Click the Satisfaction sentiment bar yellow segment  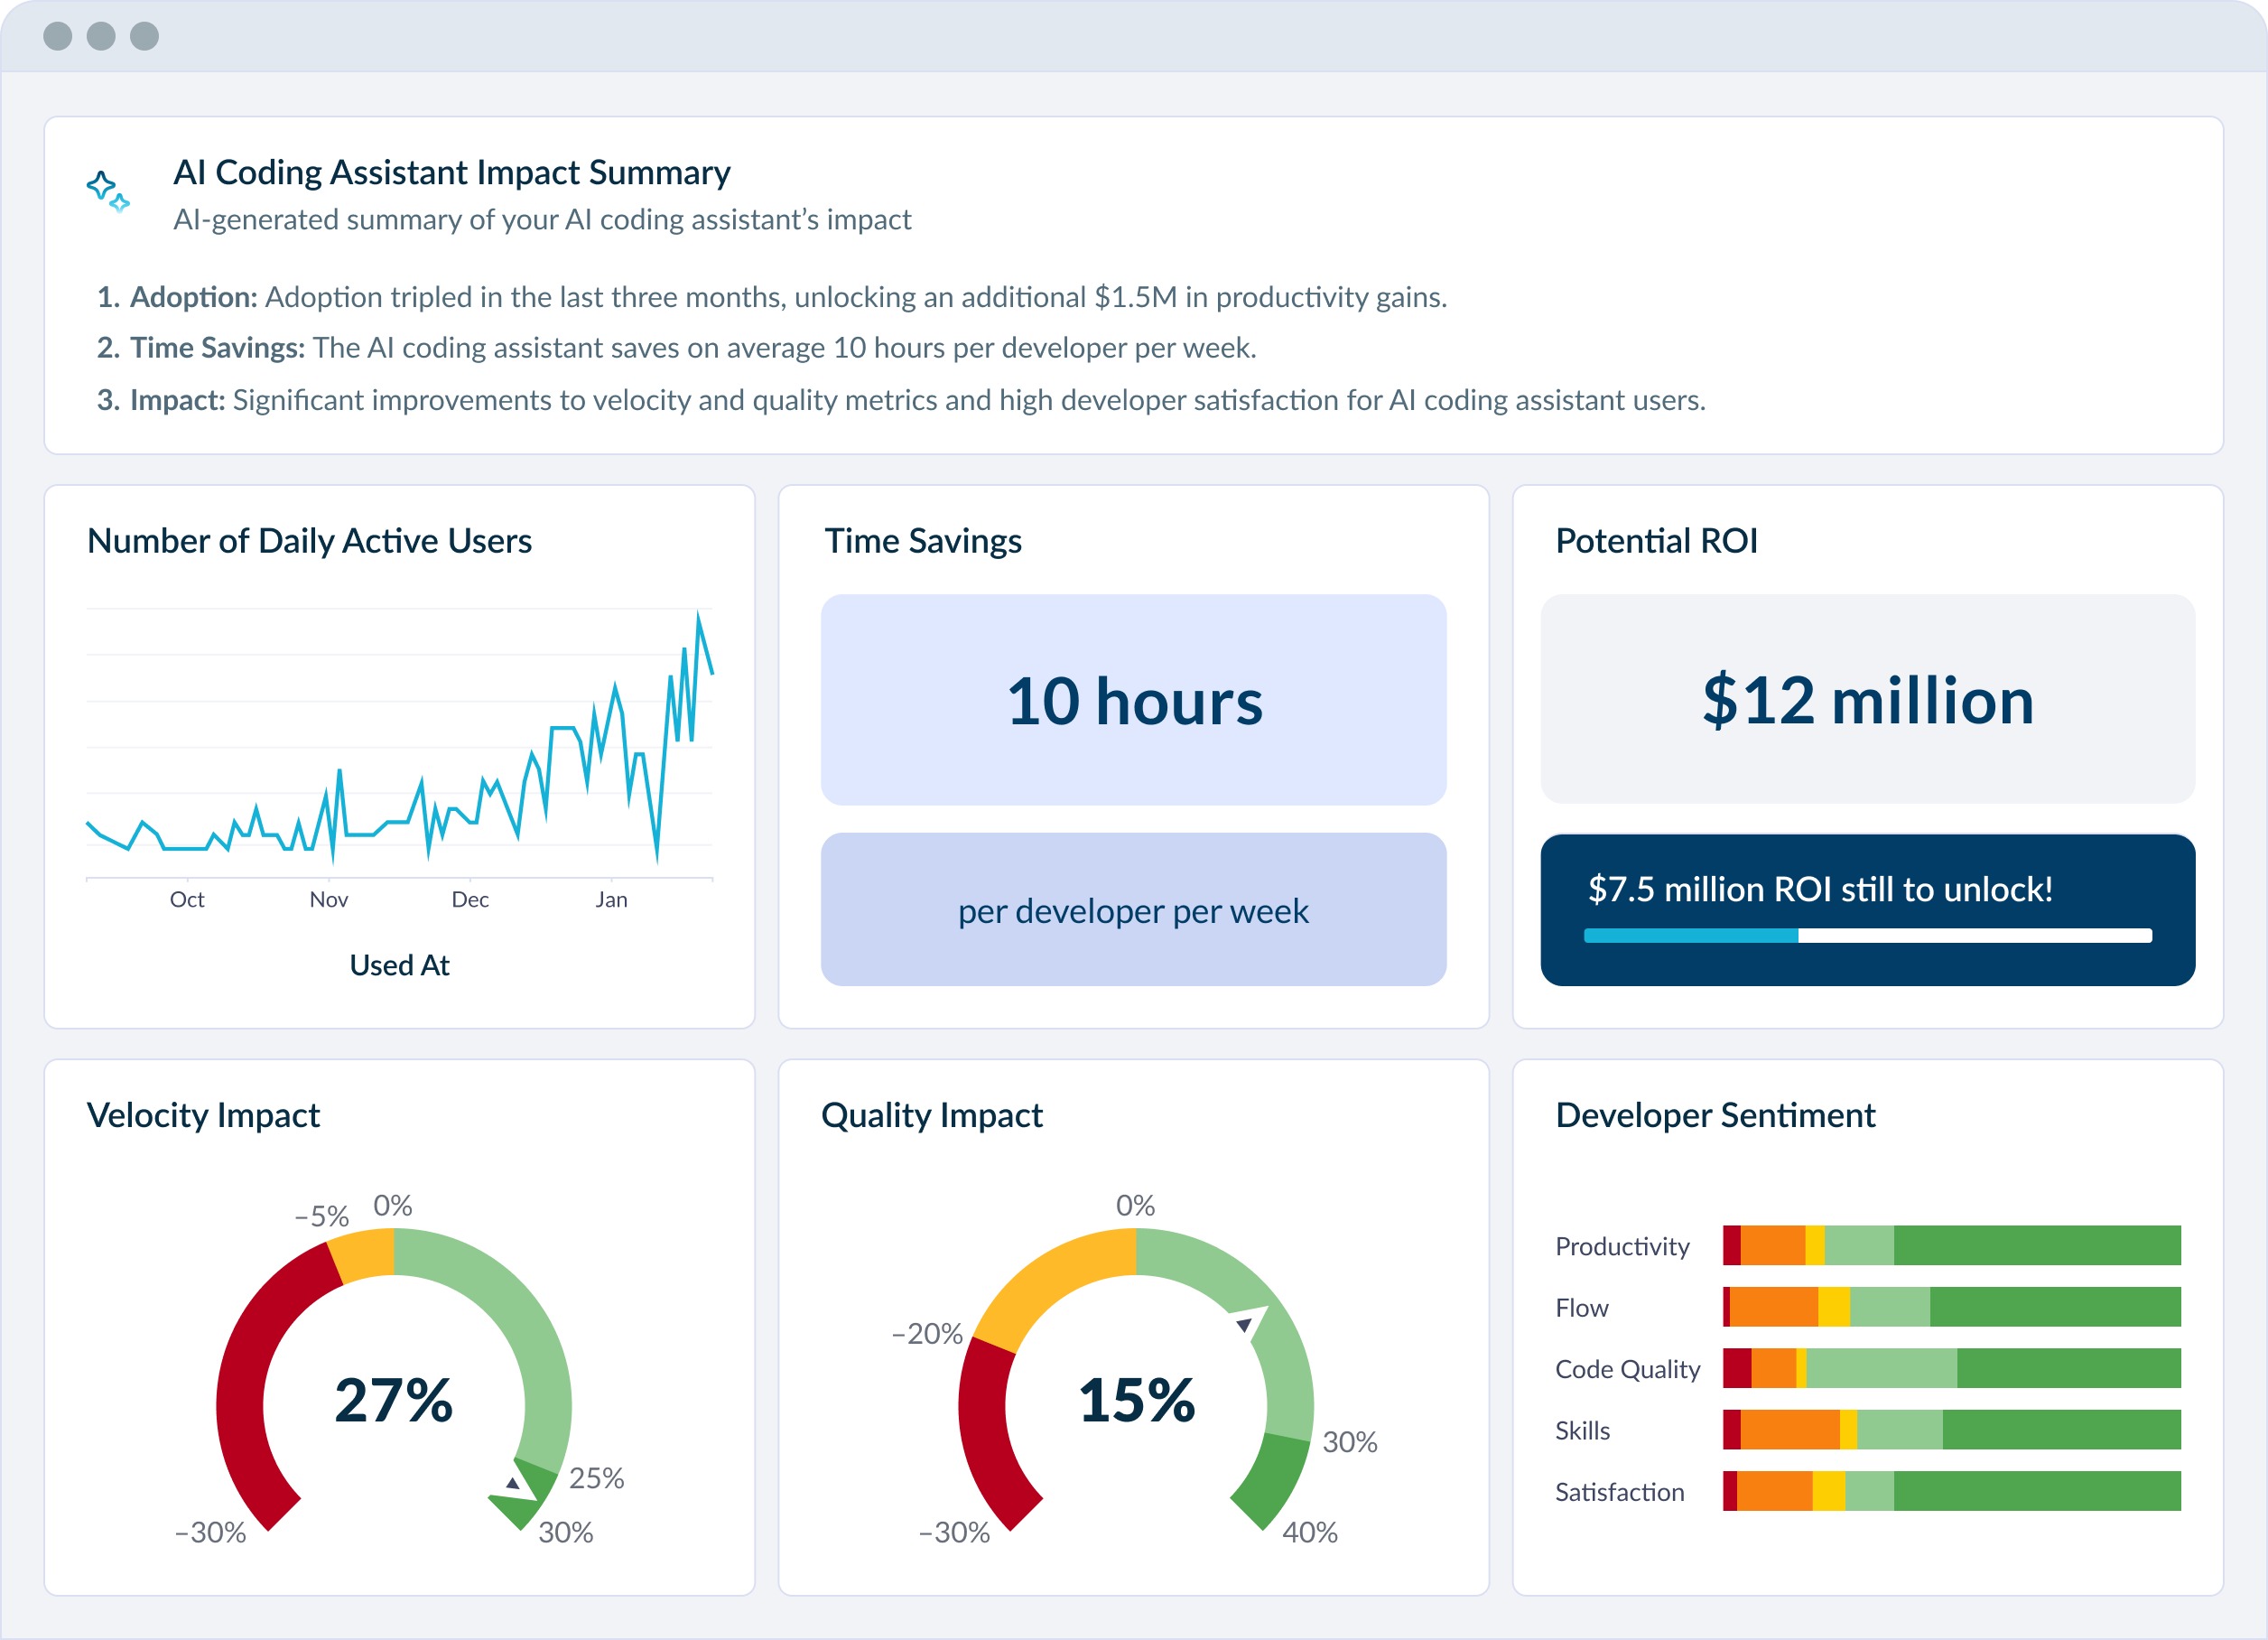(x=1828, y=1491)
